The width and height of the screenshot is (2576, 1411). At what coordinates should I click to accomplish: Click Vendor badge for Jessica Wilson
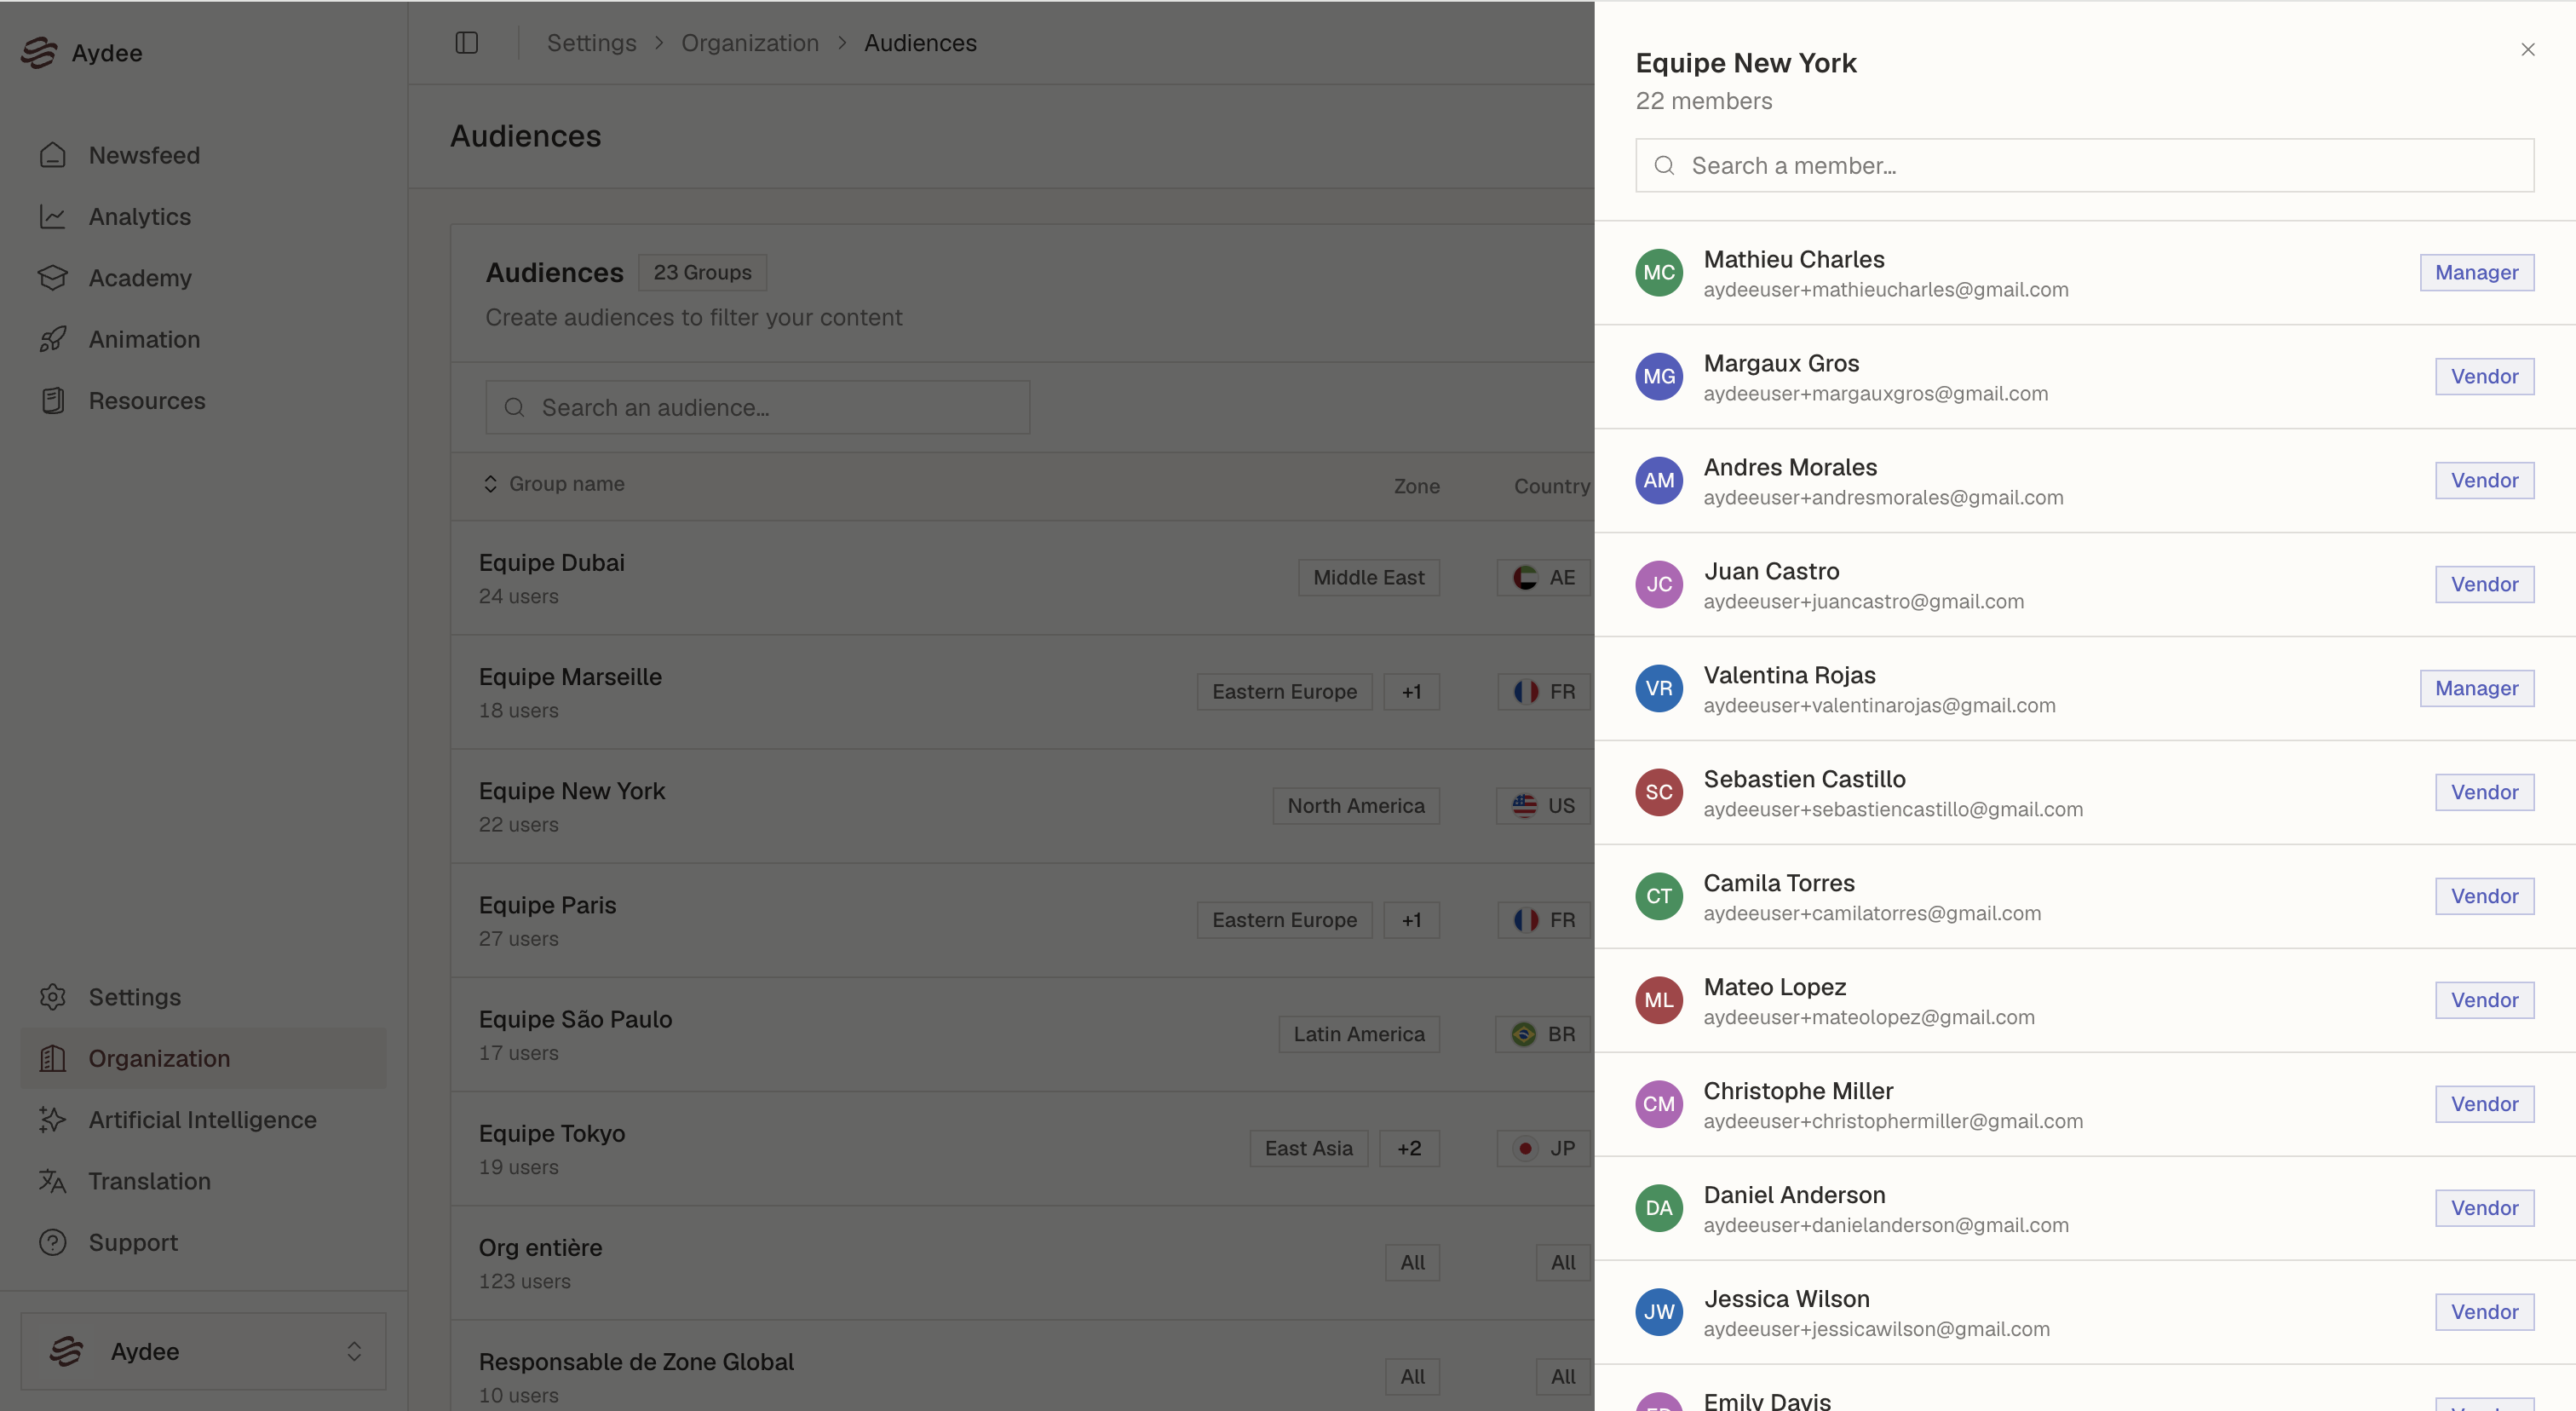pyautogui.click(x=2484, y=1312)
